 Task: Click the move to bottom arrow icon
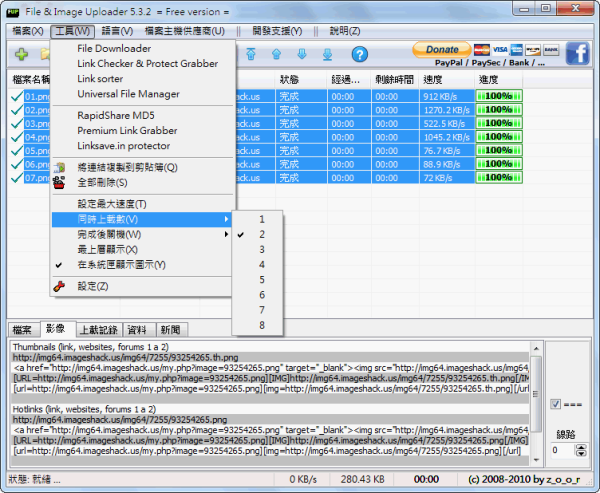click(328, 54)
